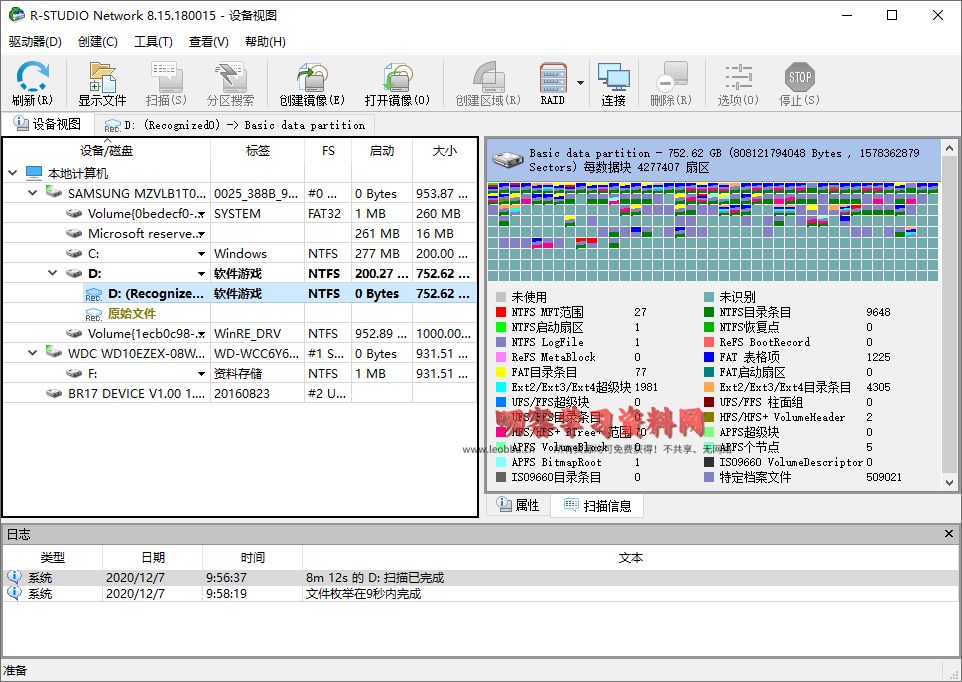Image resolution: width=962 pixels, height=682 pixels.
Task: Click the Remove (删除) toolbar icon
Action: 671,77
